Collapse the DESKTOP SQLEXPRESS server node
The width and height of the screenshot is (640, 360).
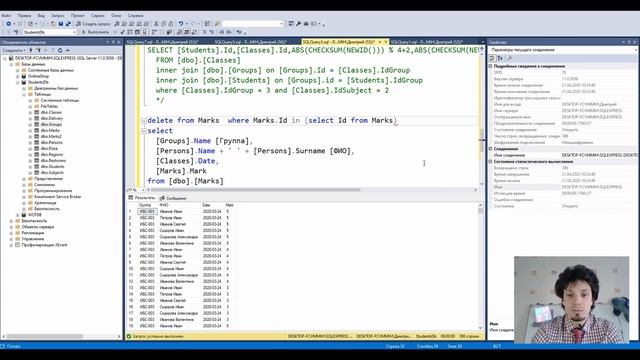coord(5,58)
